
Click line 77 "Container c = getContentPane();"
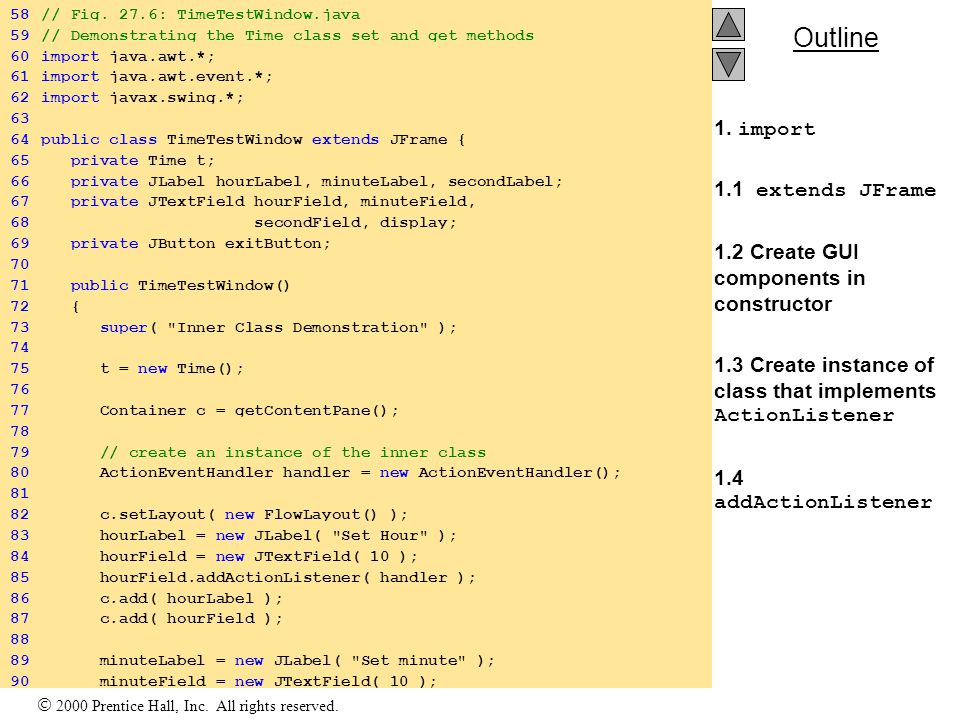pyautogui.click(x=249, y=410)
